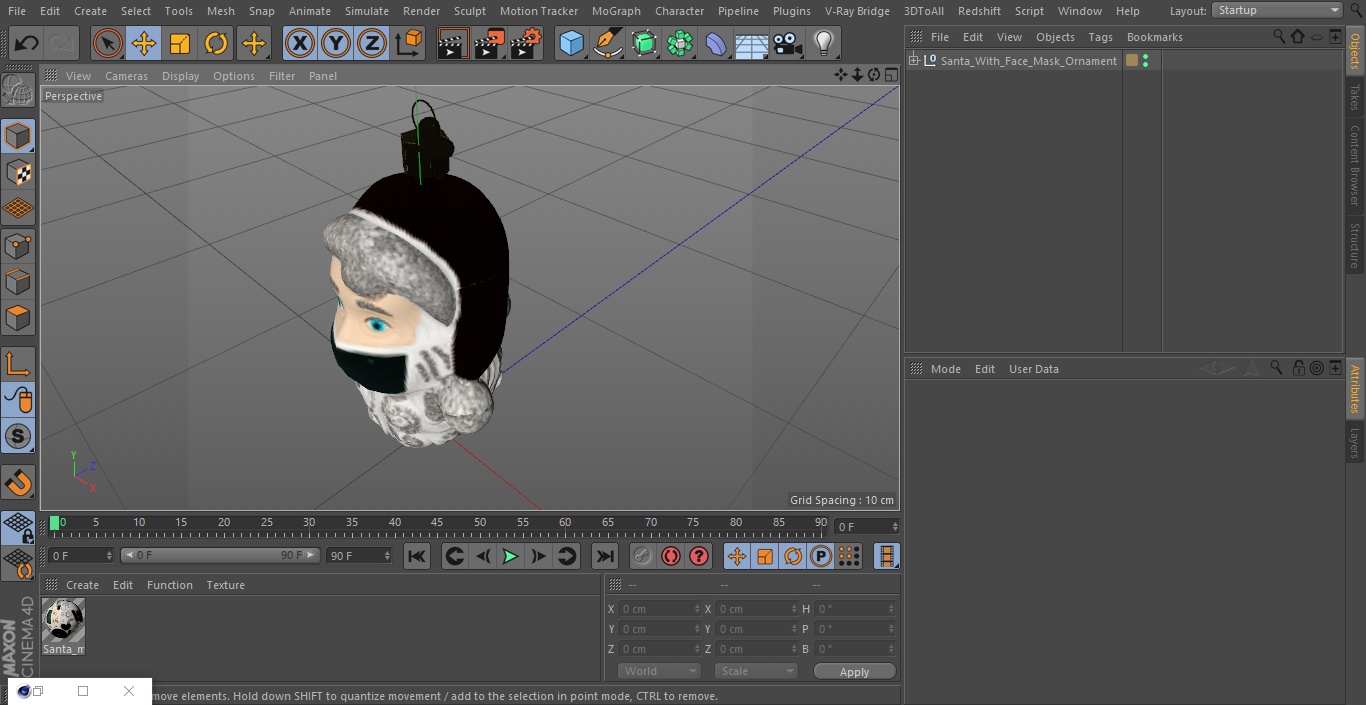Switch to the Content Browser tab
Image resolution: width=1366 pixels, height=705 pixels.
pyautogui.click(x=1355, y=165)
